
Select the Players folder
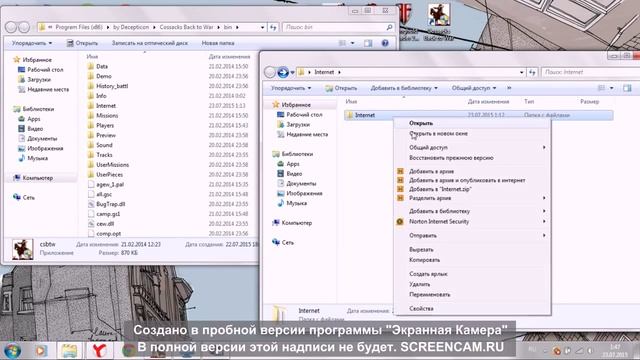pos(105,125)
